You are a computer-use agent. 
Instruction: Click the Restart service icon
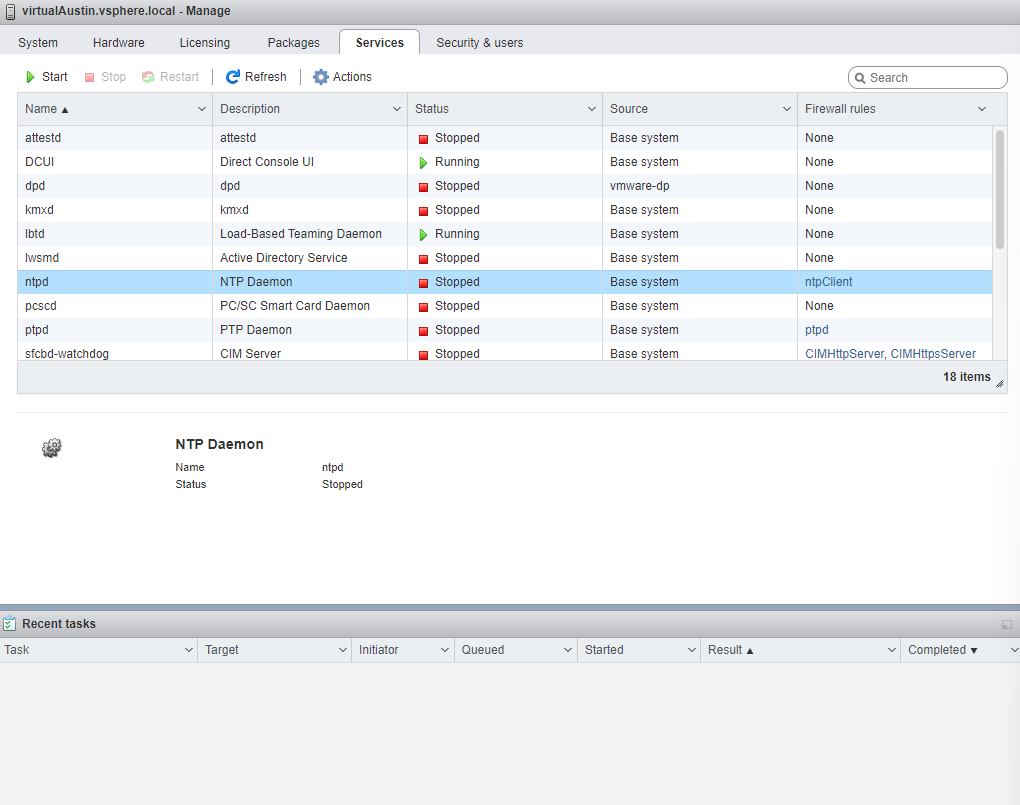(x=149, y=76)
